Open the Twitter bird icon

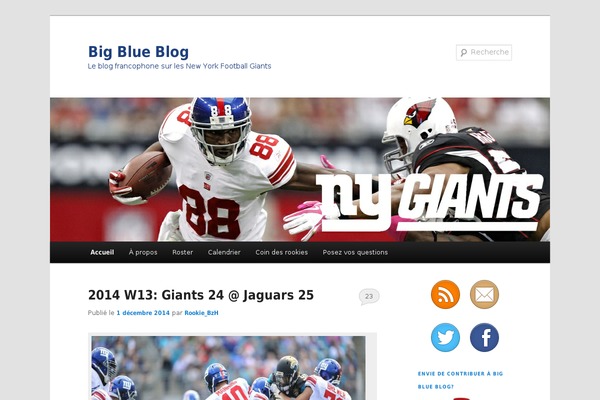tap(445, 337)
